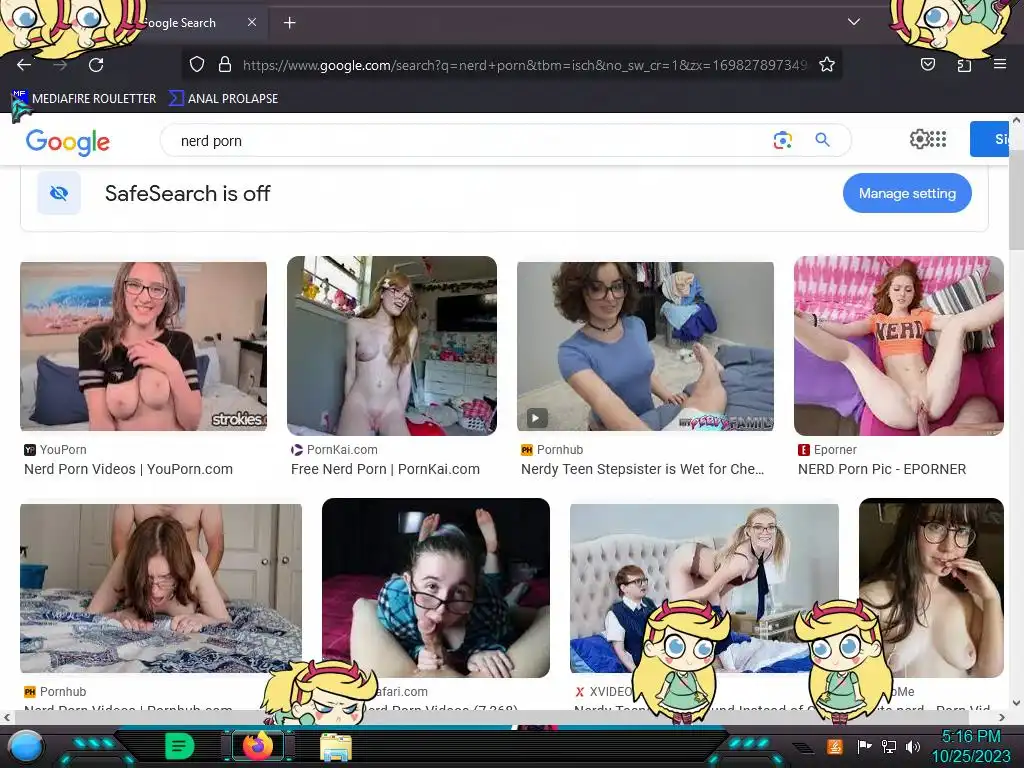
Task: Open the Windows Start orb
Action: pos(26,746)
